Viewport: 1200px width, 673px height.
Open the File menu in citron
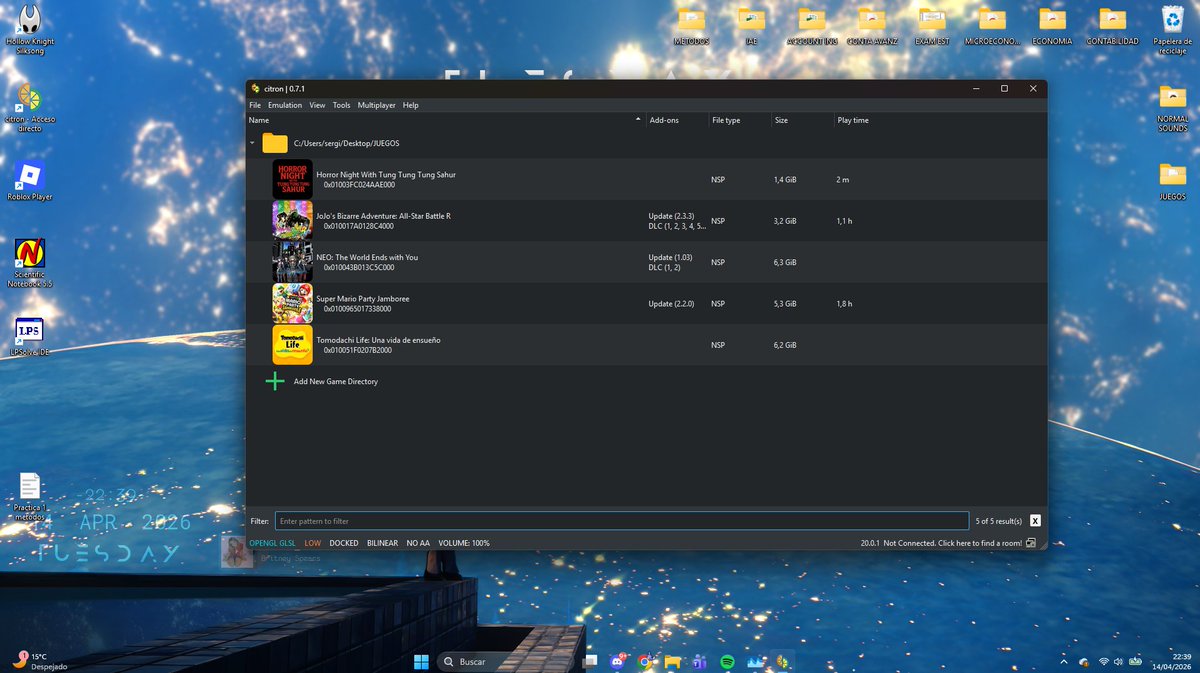point(255,105)
